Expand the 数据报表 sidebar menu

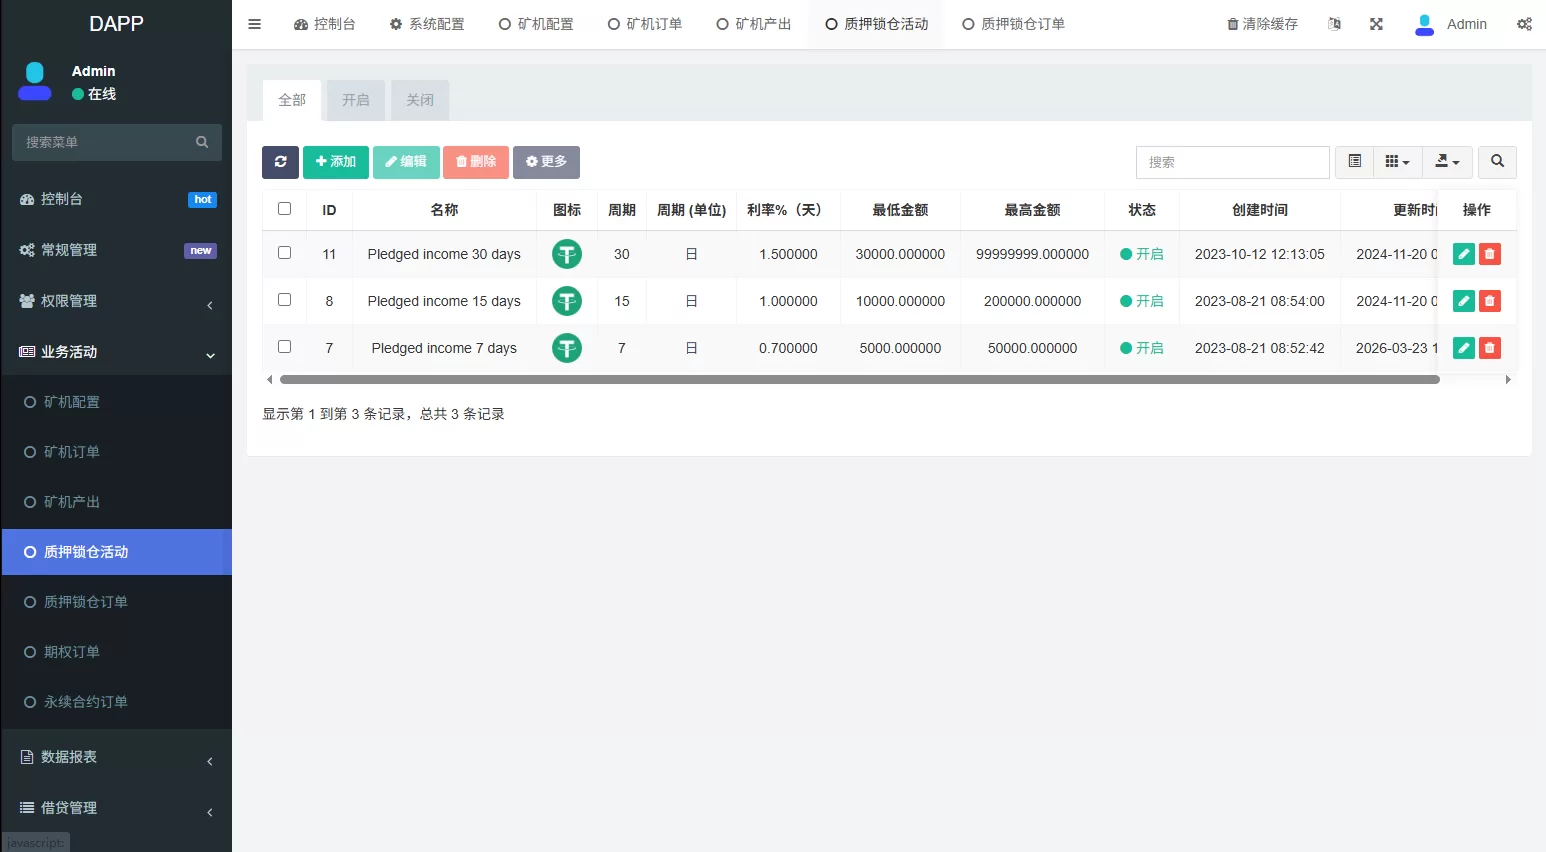68,757
